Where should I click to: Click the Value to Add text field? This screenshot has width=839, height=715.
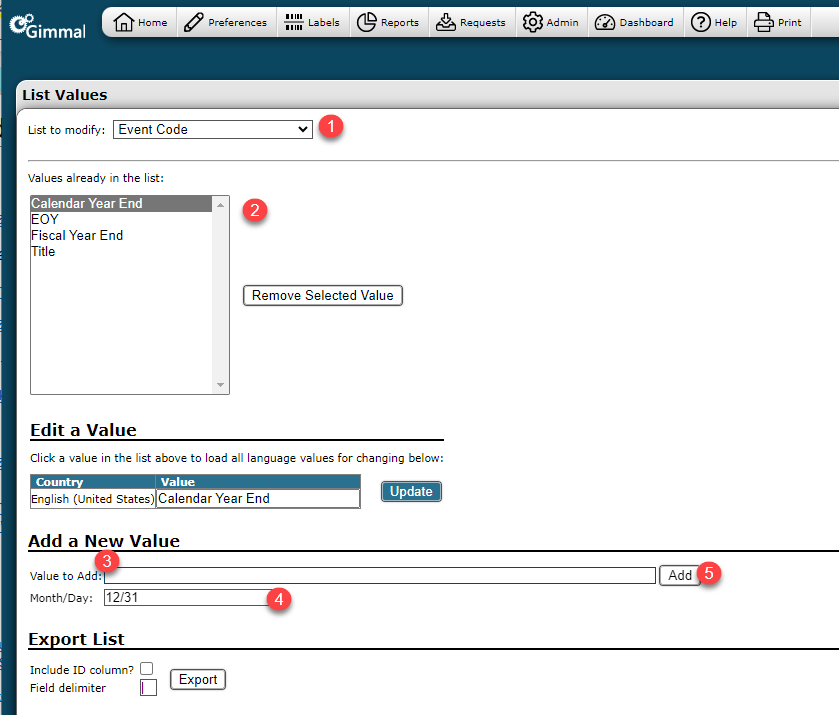click(380, 575)
